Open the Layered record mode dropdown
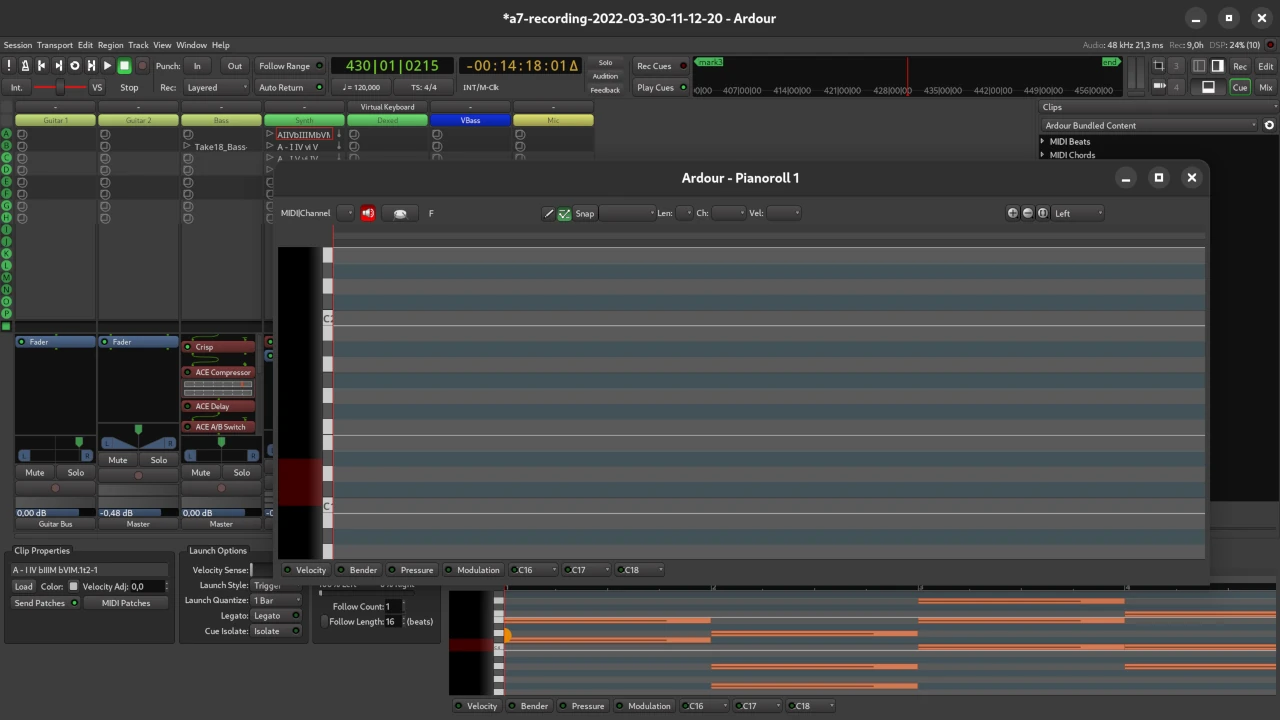 click(216, 87)
